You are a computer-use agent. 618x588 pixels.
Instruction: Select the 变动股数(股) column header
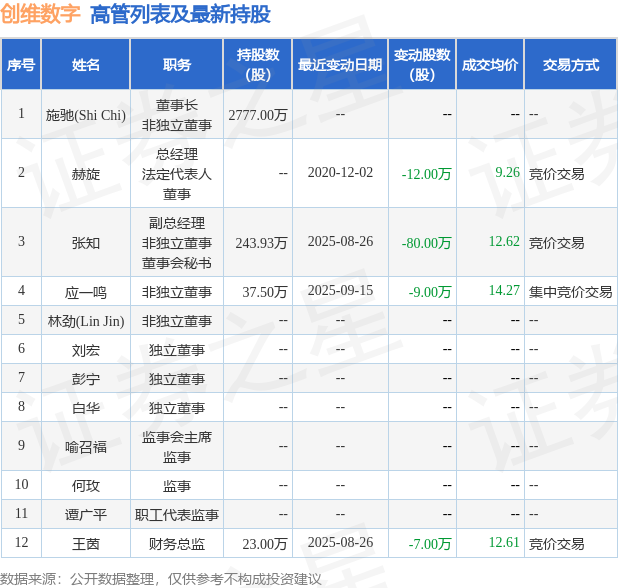(x=422, y=64)
